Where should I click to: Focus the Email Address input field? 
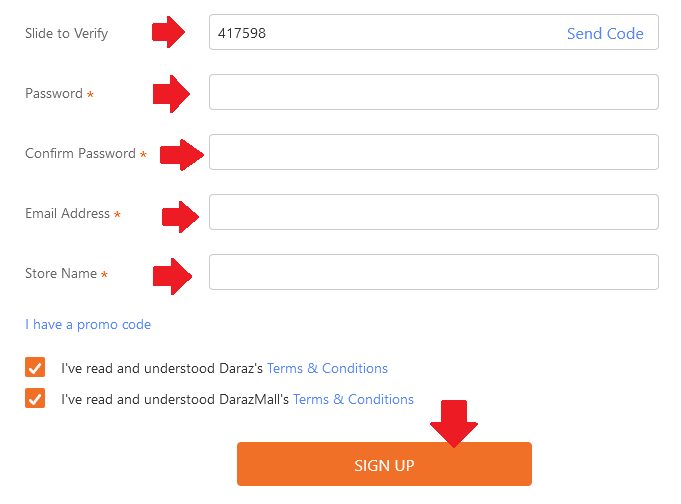(433, 212)
